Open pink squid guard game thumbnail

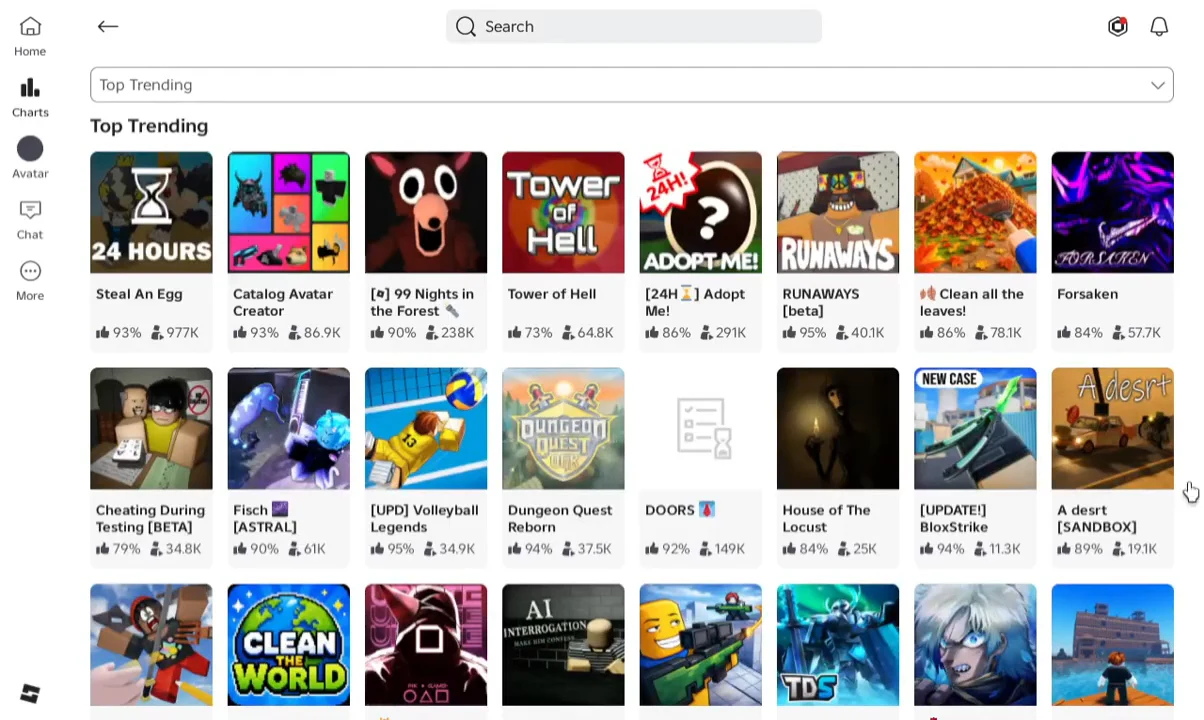point(426,645)
